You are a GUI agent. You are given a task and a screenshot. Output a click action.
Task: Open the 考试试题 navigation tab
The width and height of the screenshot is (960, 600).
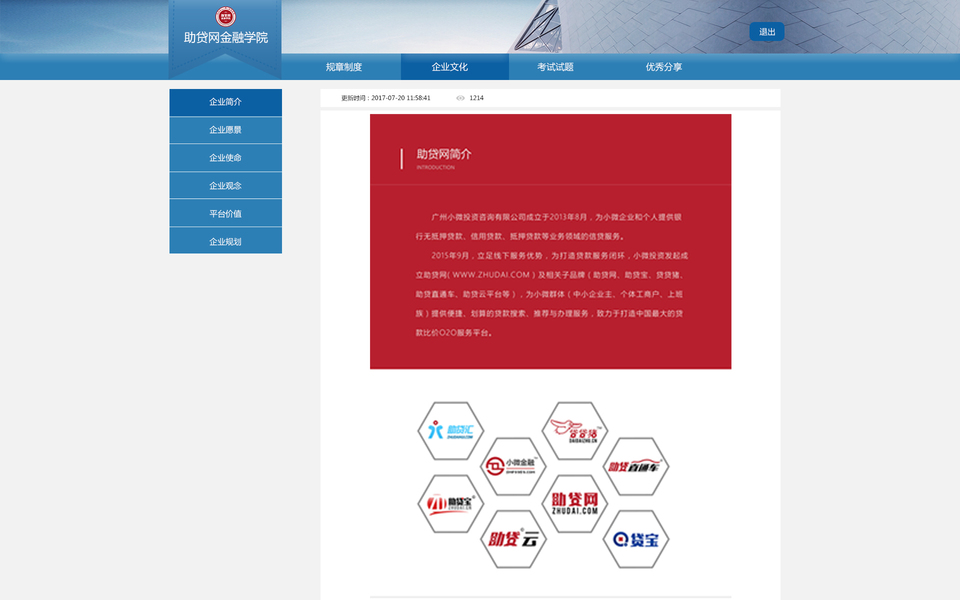555,67
